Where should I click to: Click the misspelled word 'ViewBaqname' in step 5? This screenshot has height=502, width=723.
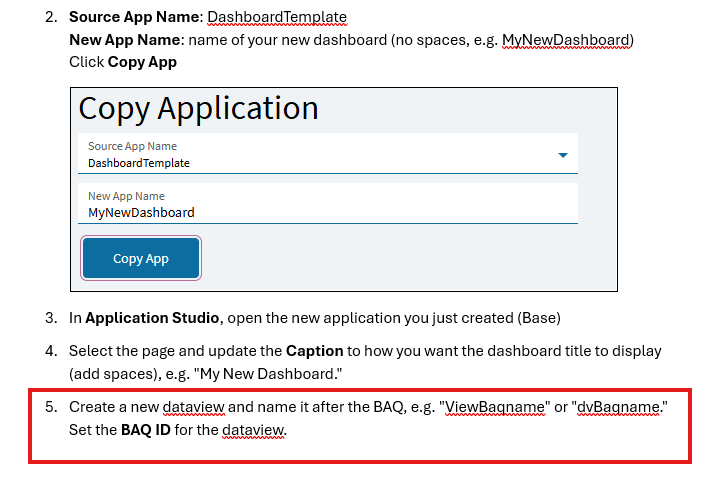[x=495, y=407]
